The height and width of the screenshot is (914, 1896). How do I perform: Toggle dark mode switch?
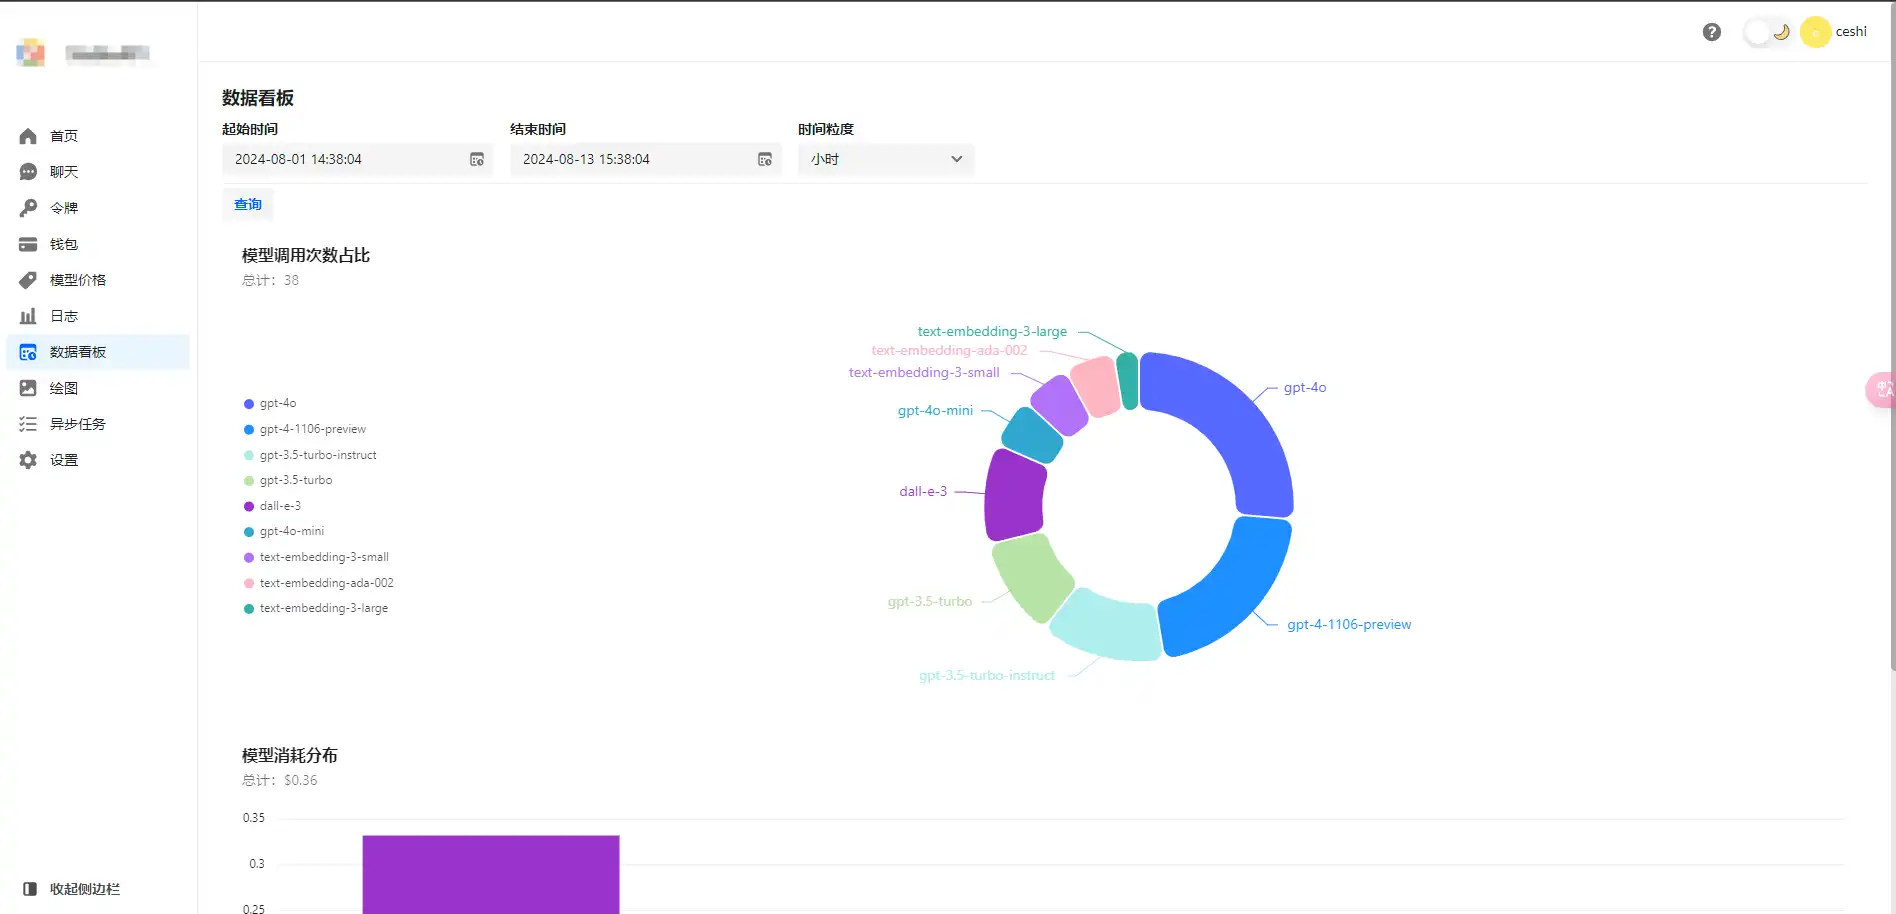tap(1768, 32)
